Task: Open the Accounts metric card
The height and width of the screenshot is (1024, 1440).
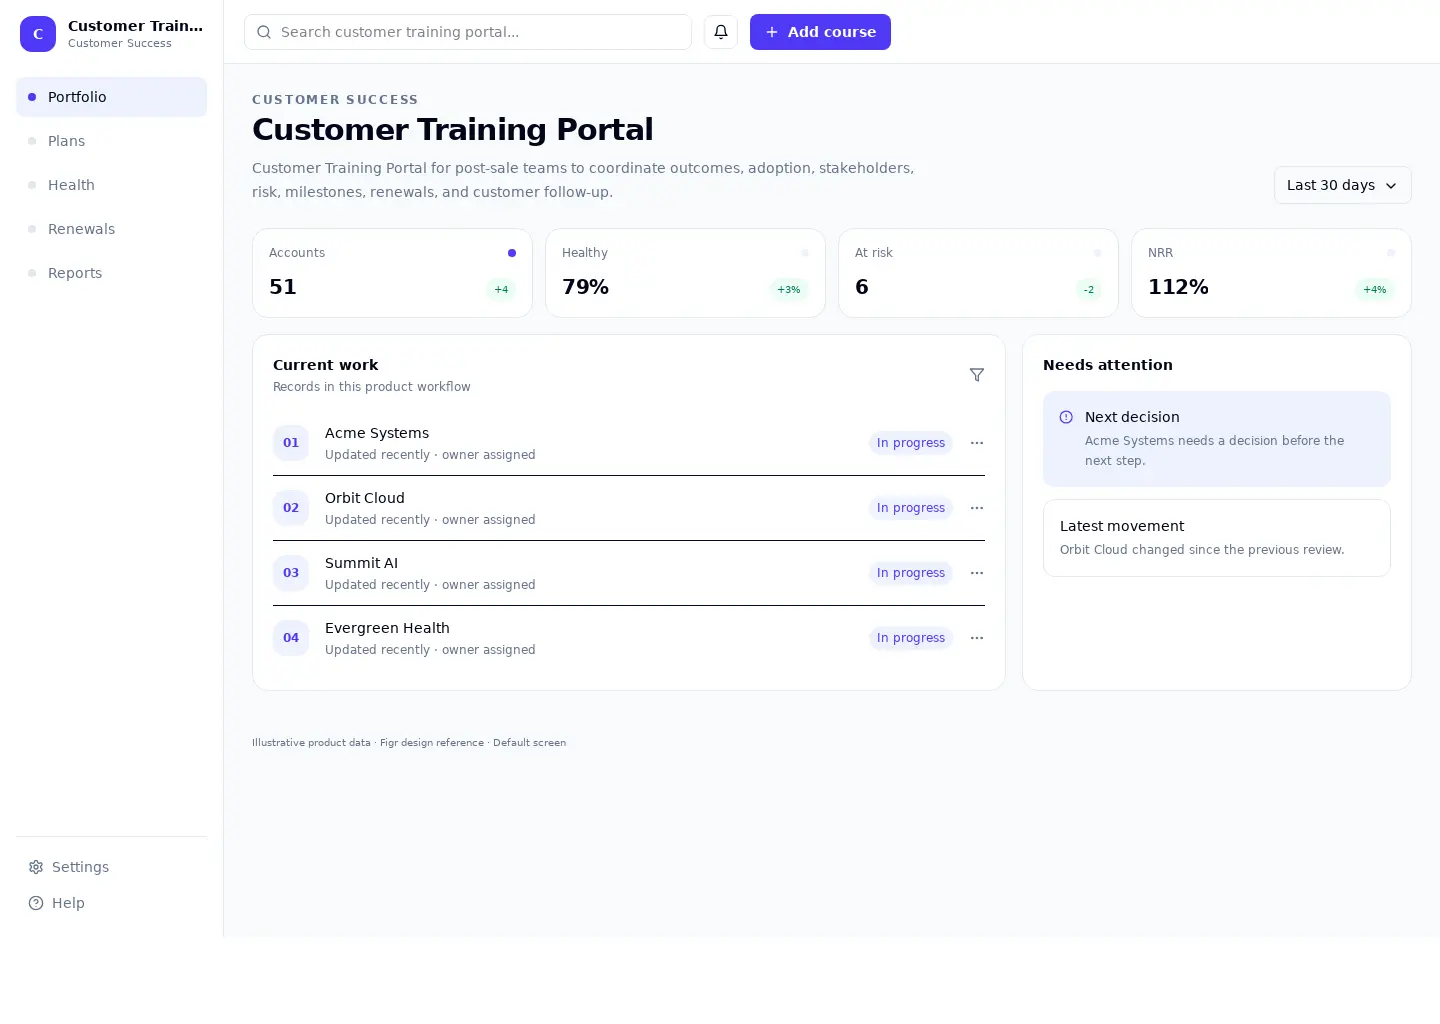Action: click(x=392, y=273)
